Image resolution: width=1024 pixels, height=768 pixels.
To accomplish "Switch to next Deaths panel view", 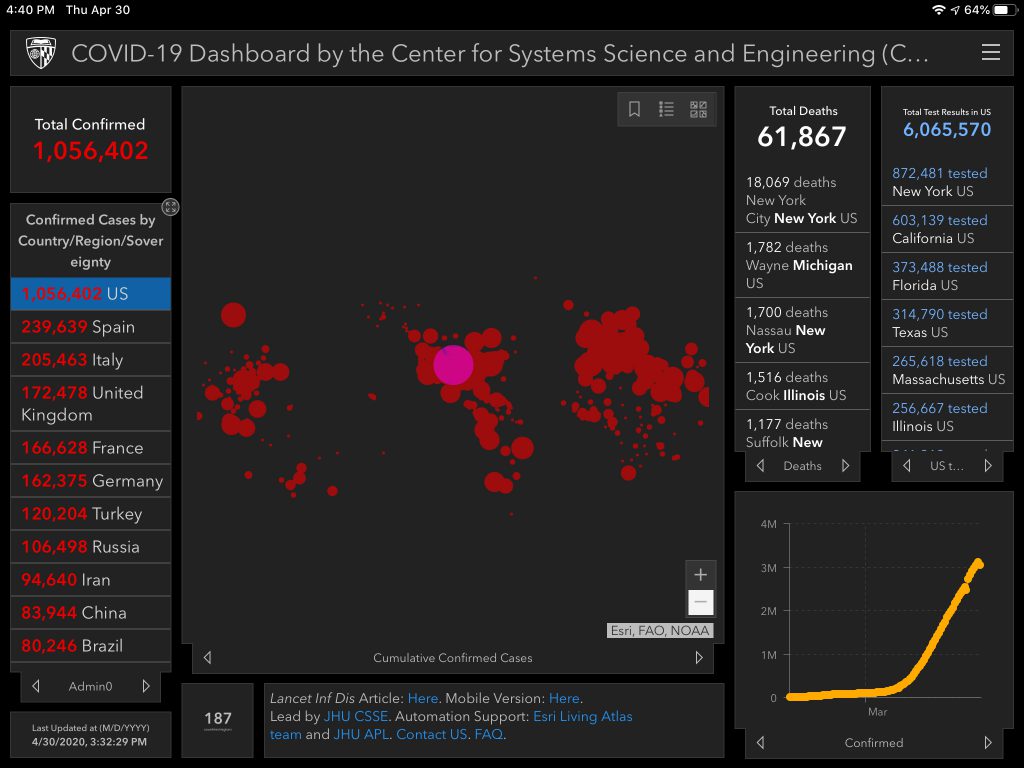I will [x=846, y=466].
